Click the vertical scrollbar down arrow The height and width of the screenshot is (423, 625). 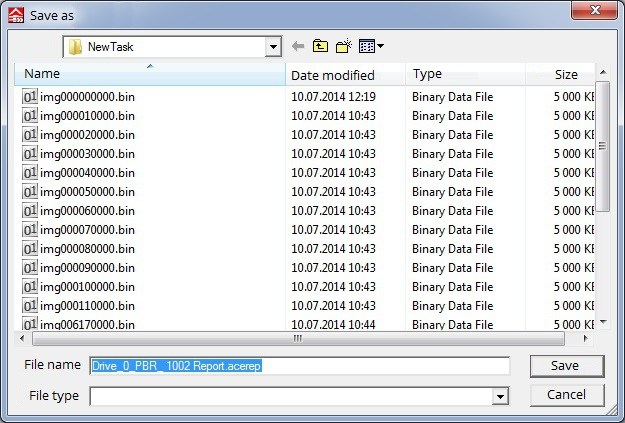[603, 323]
